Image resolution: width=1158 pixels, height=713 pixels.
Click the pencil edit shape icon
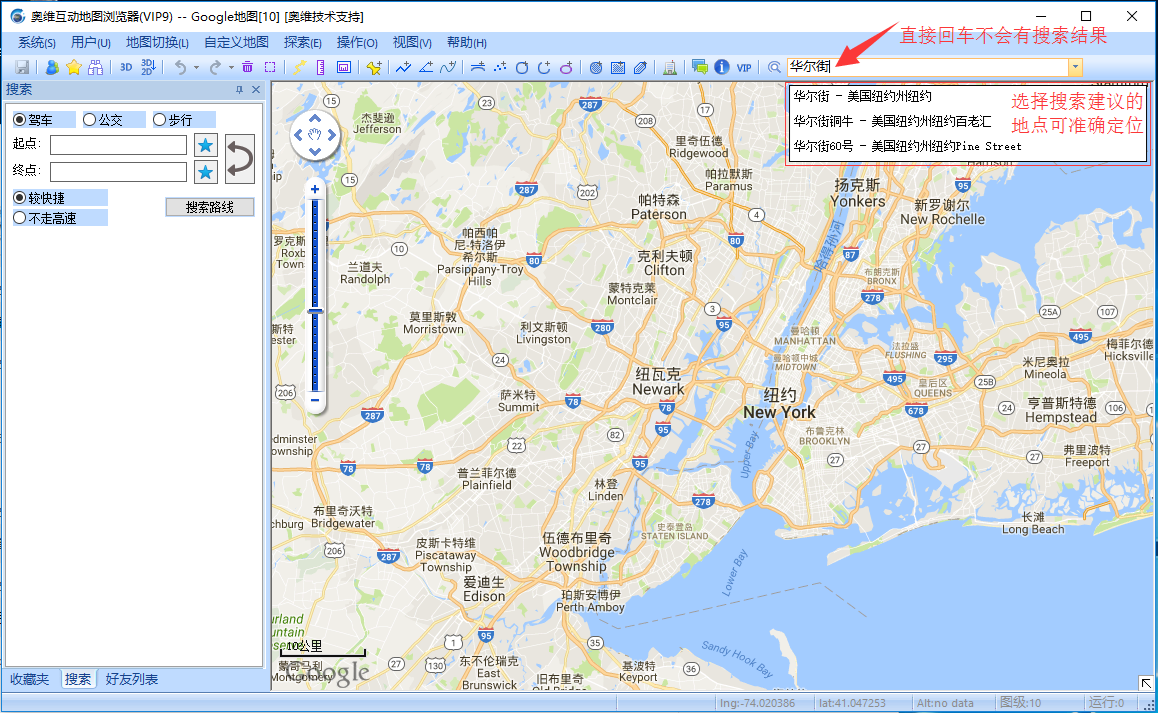point(640,67)
